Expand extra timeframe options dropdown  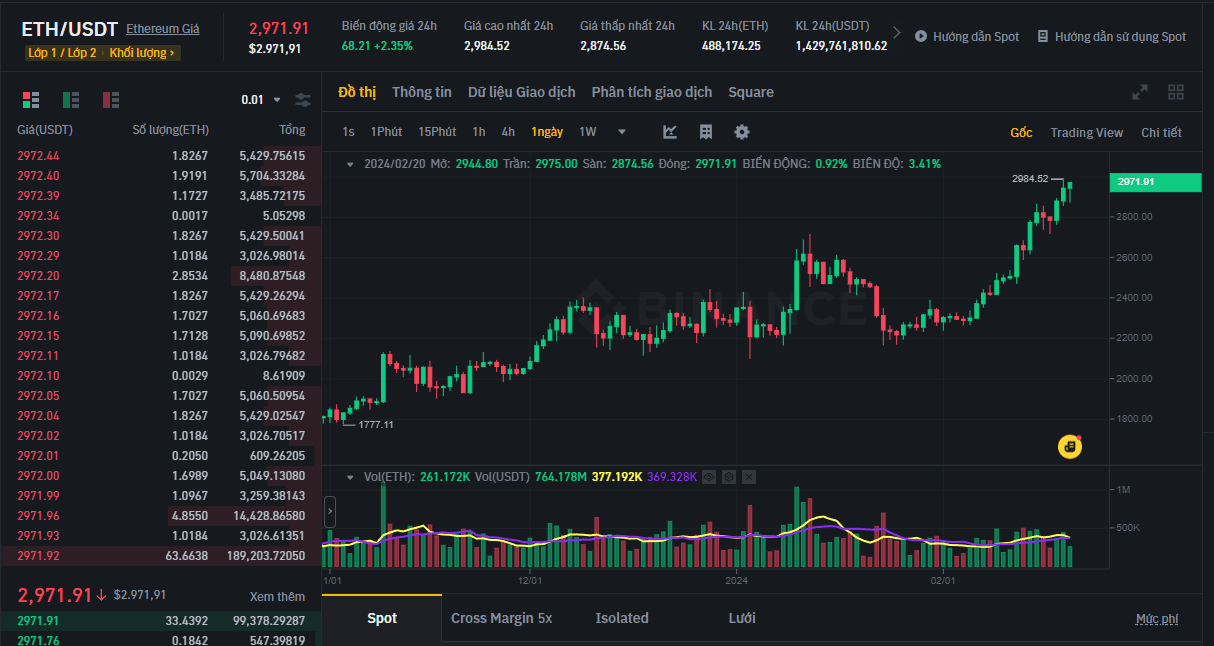621,131
